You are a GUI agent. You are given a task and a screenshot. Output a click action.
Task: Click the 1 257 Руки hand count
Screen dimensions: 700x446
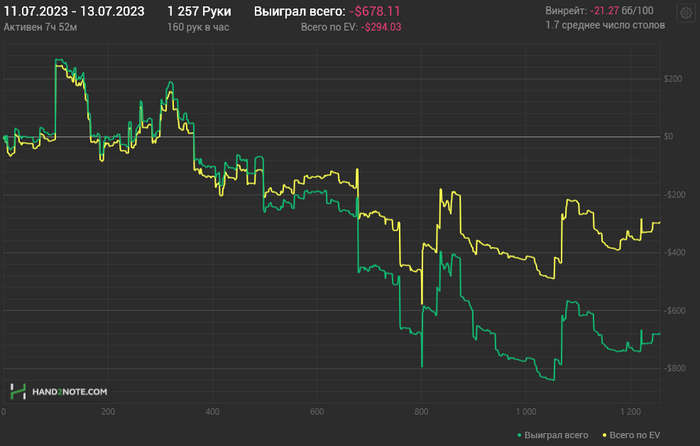point(199,11)
